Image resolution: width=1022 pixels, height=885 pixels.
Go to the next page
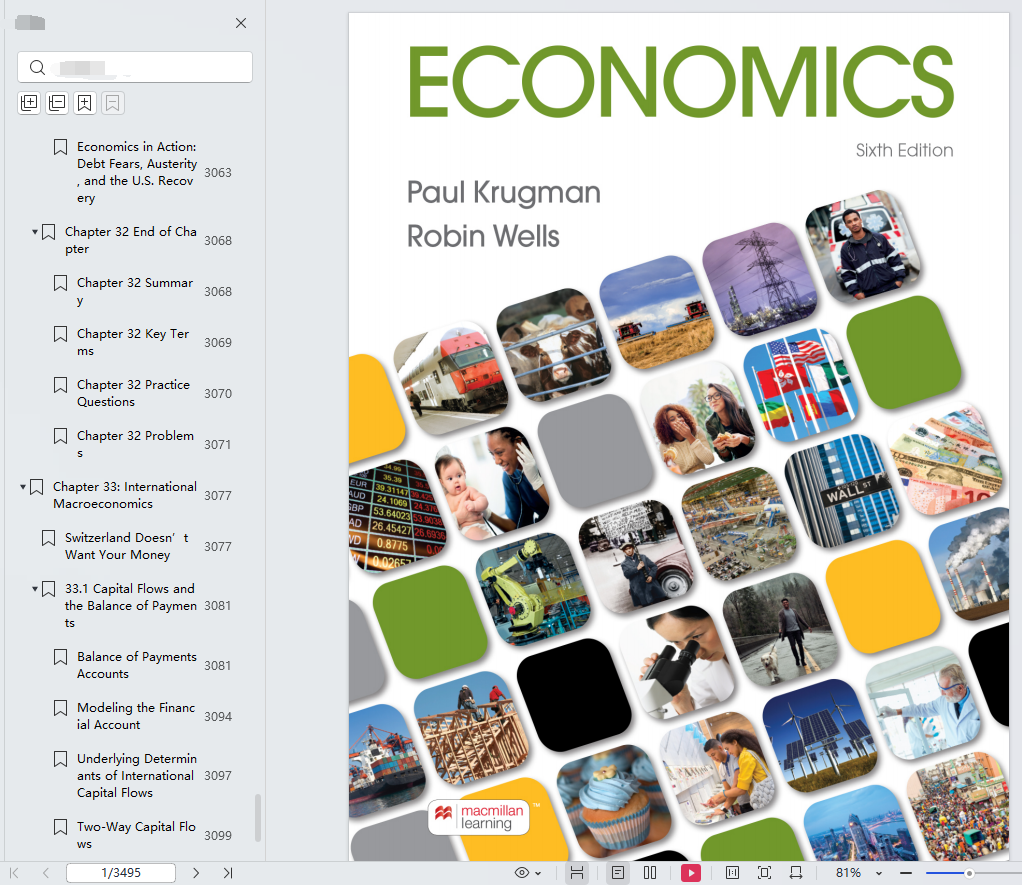coord(196,873)
